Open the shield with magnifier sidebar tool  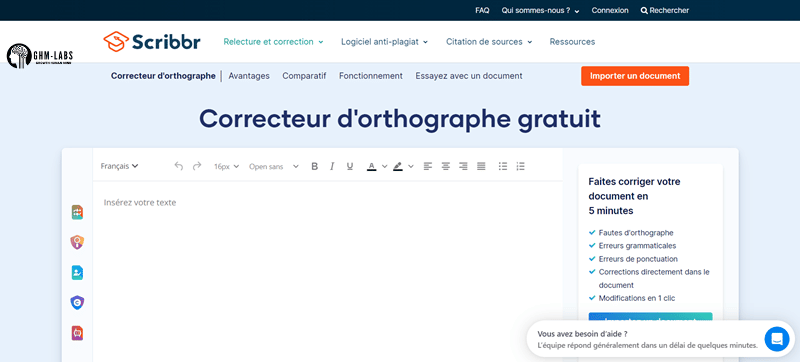[x=77, y=243]
